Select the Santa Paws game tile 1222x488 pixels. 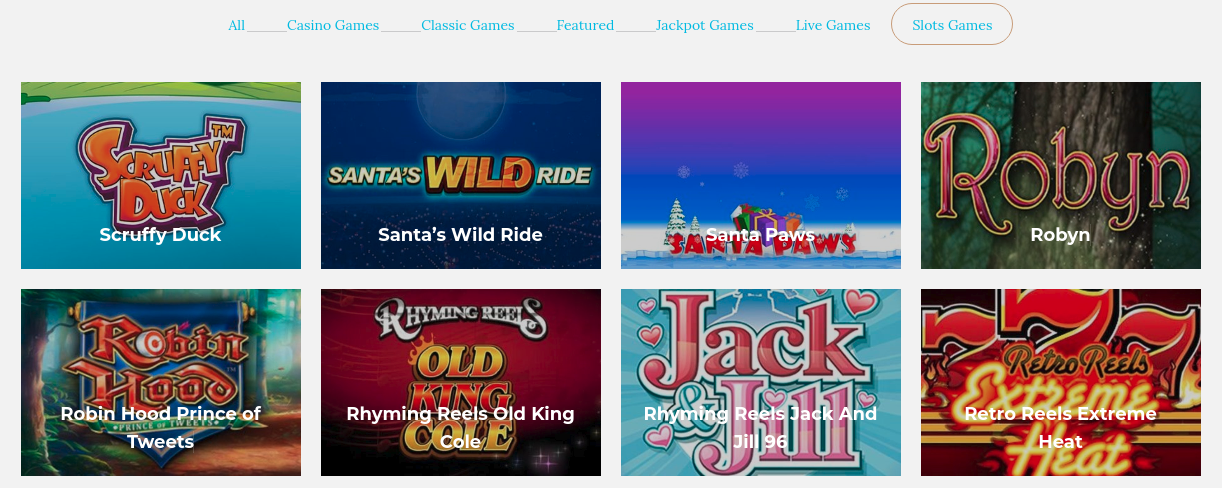click(x=761, y=175)
